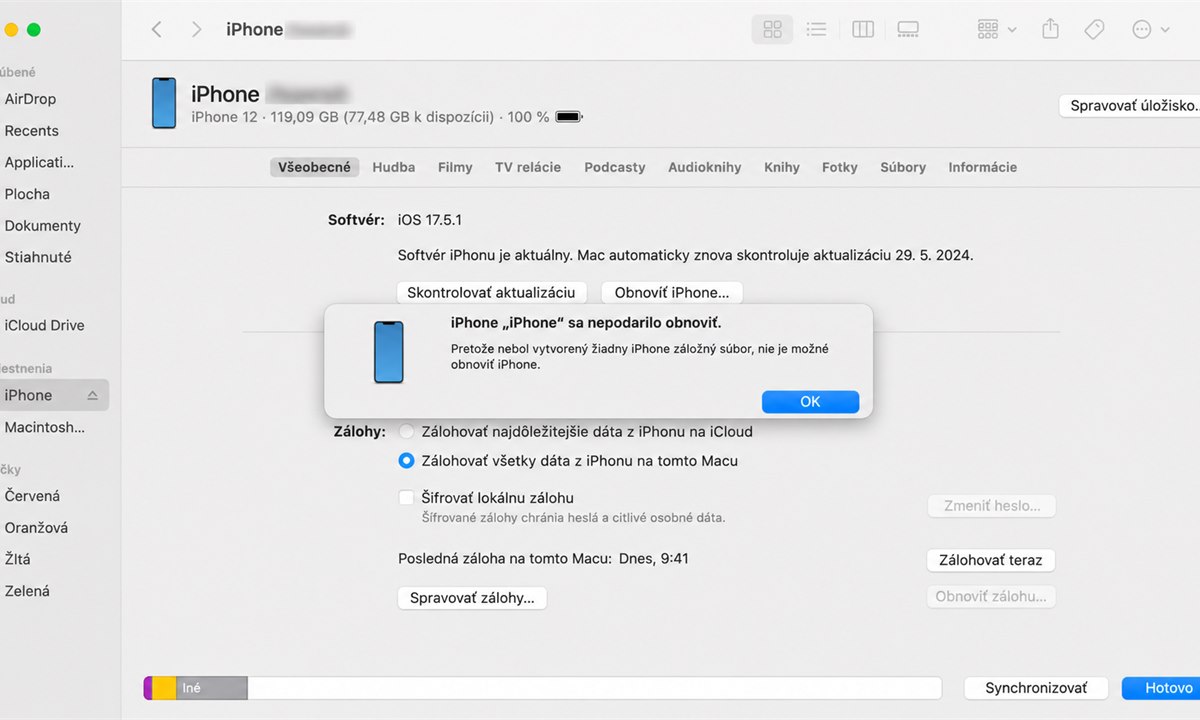Click Spravovať zálohy button
The image size is (1200, 720).
point(472,598)
